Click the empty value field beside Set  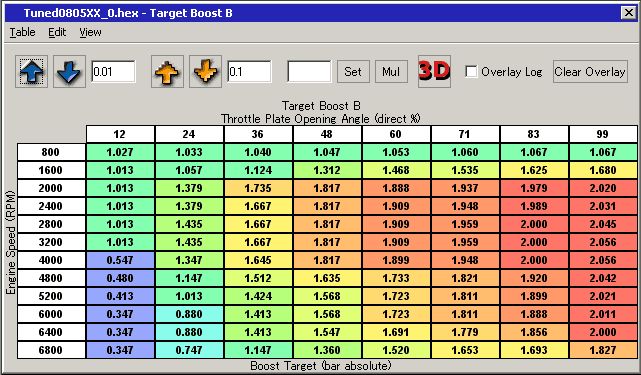pyautogui.click(x=309, y=72)
